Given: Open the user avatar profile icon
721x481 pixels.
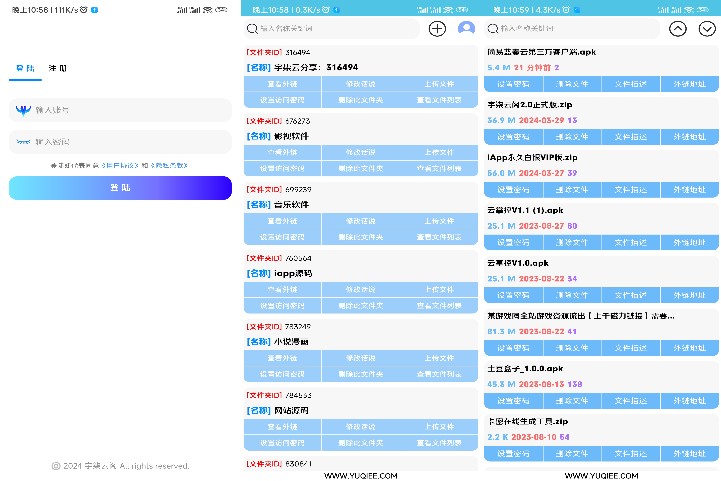Looking at the screenshot, I should [x=466, y=29].
